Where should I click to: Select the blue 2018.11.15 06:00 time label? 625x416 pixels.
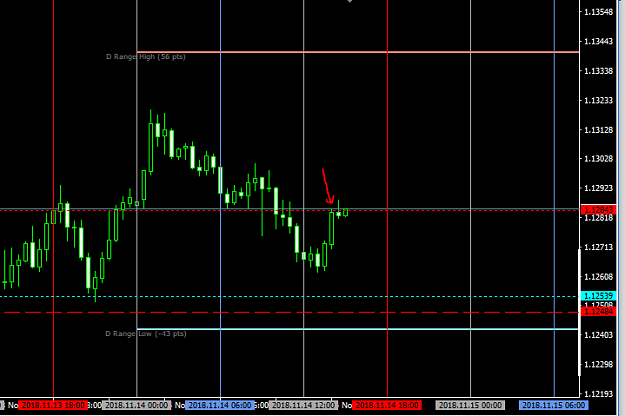[x=554, y=405]
